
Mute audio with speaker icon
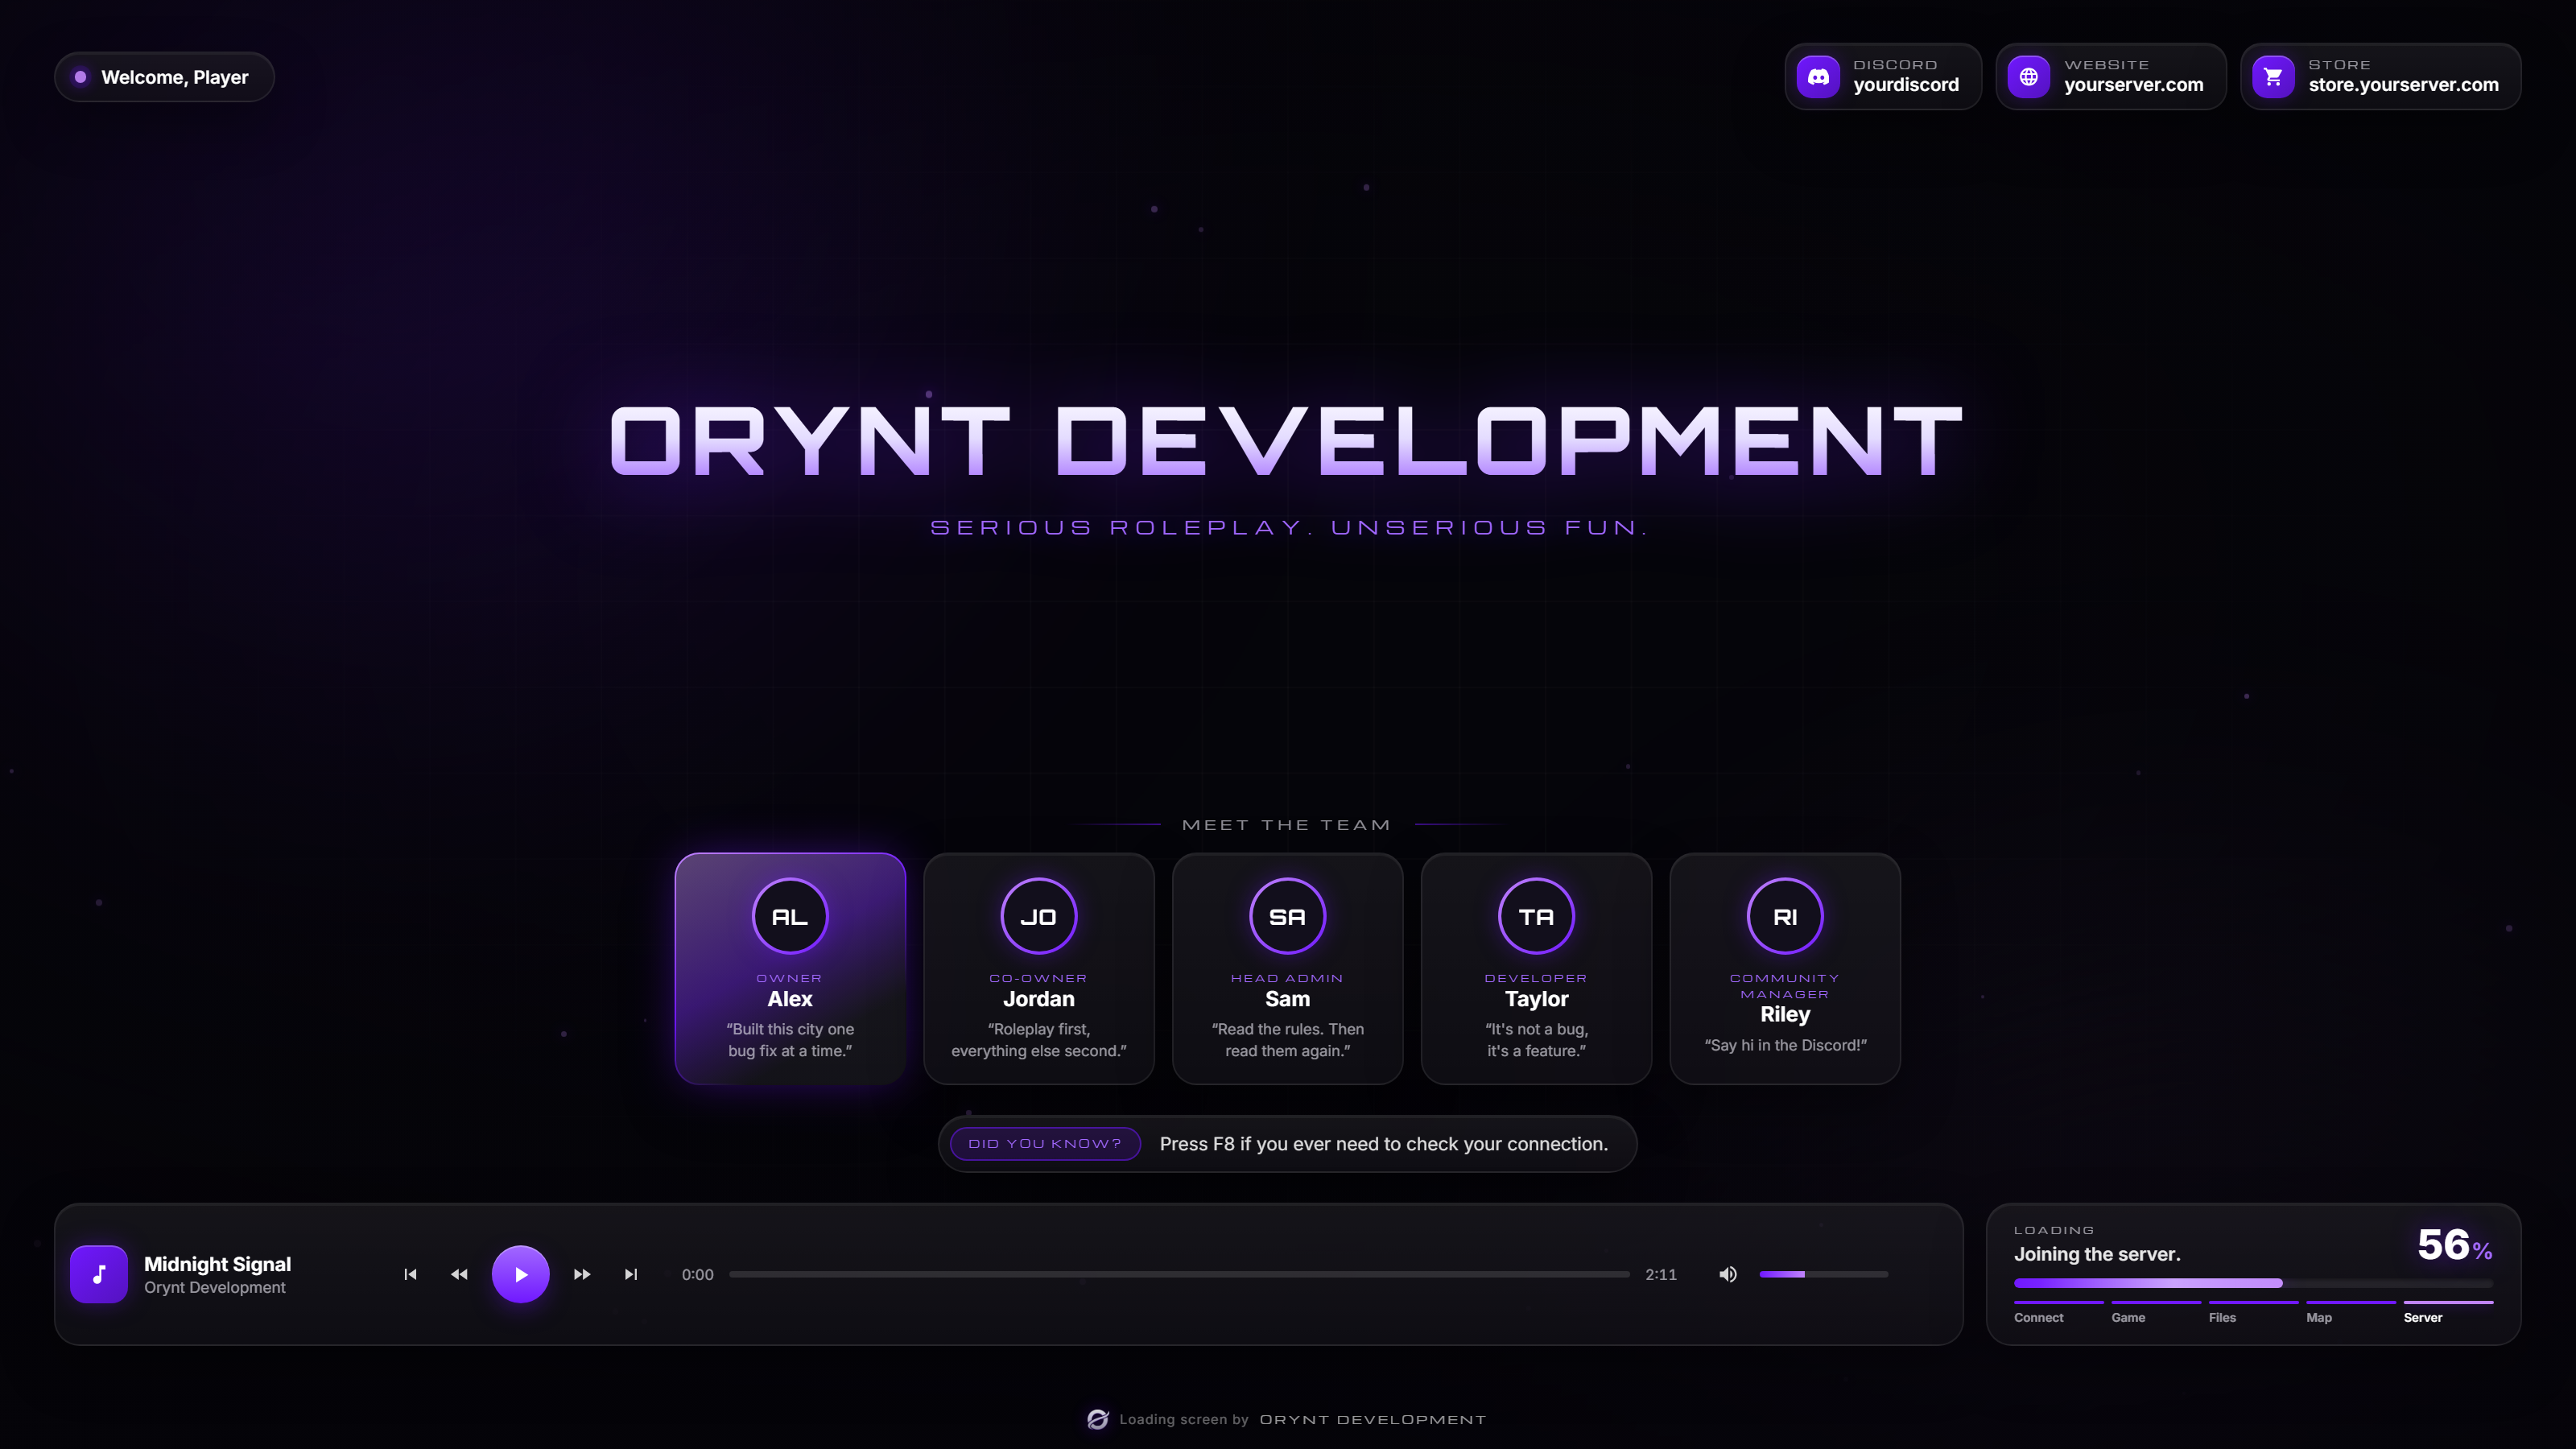[1728, 1274]
